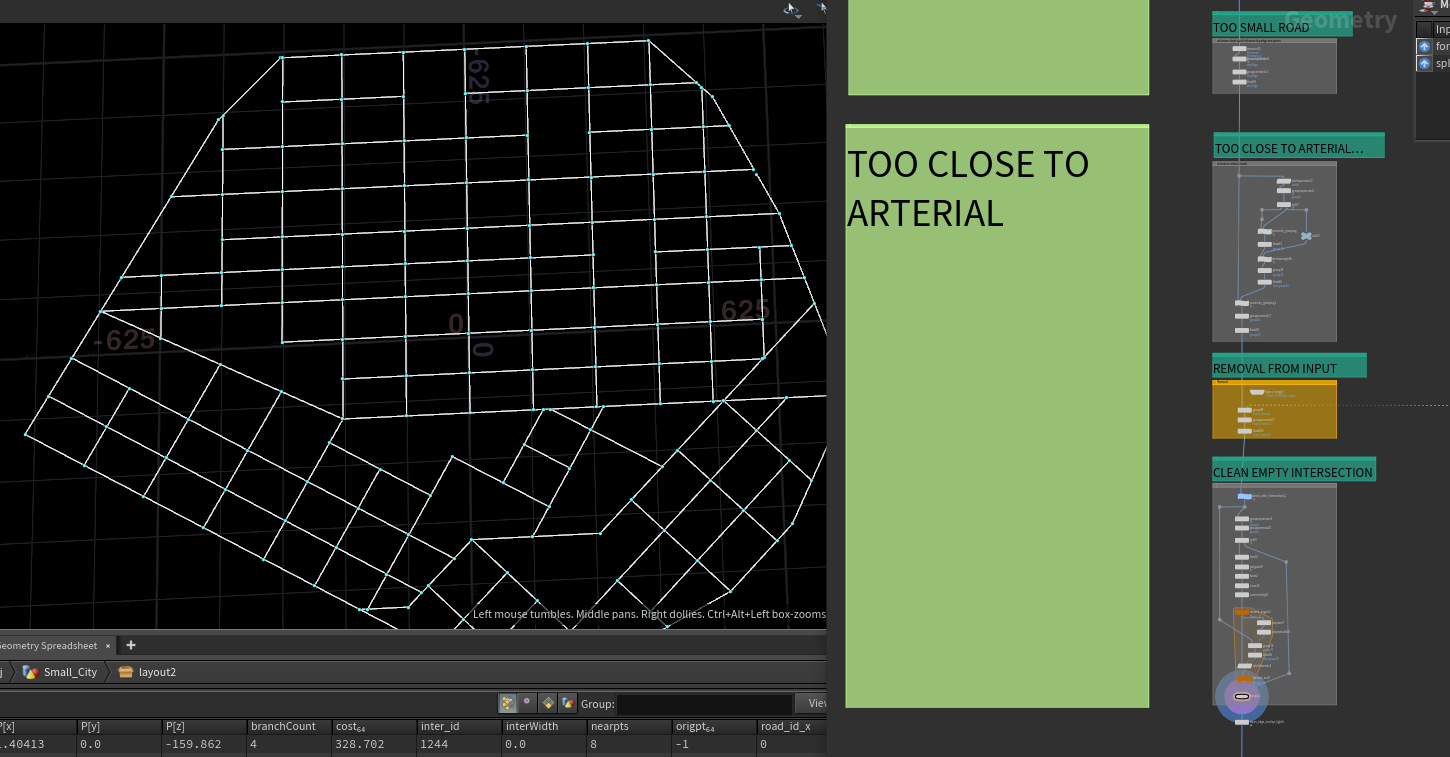Switch spreadsheet to Detail attribute view
This screenshot has width=1450, height=757.
pos(568,703)
